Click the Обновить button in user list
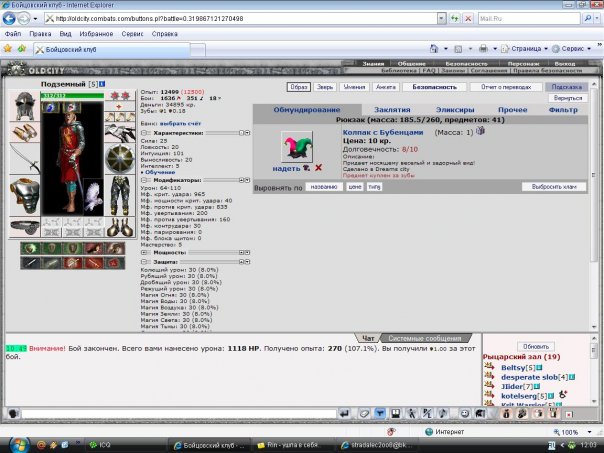604x453 pixels. click(536, 346)
